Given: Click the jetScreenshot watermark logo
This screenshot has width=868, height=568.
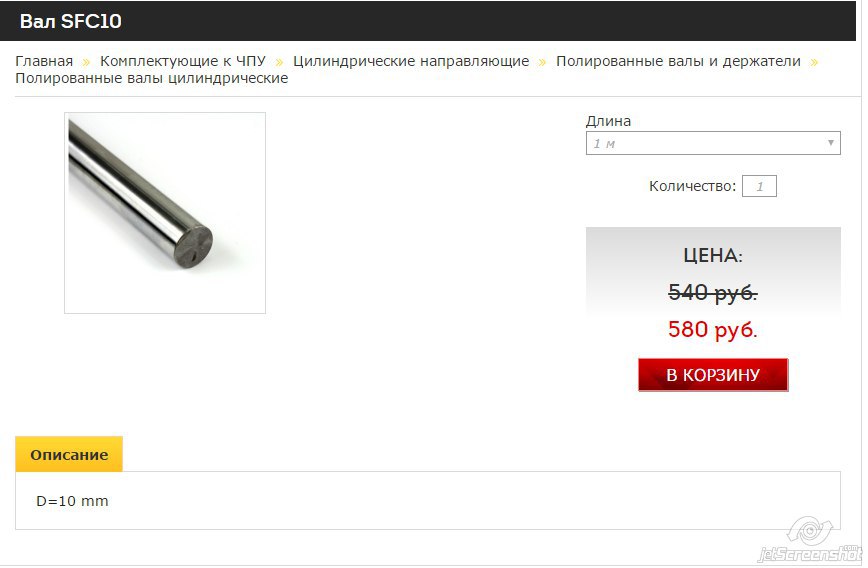Looking at the screenshot, I should (812, 540).
